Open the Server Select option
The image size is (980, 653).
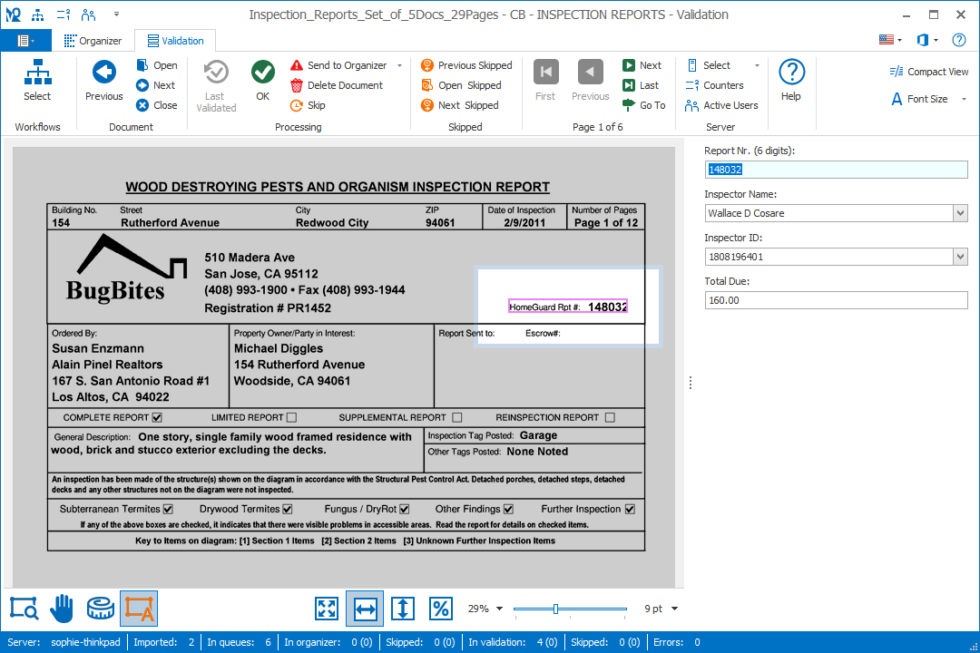[708, 65]
